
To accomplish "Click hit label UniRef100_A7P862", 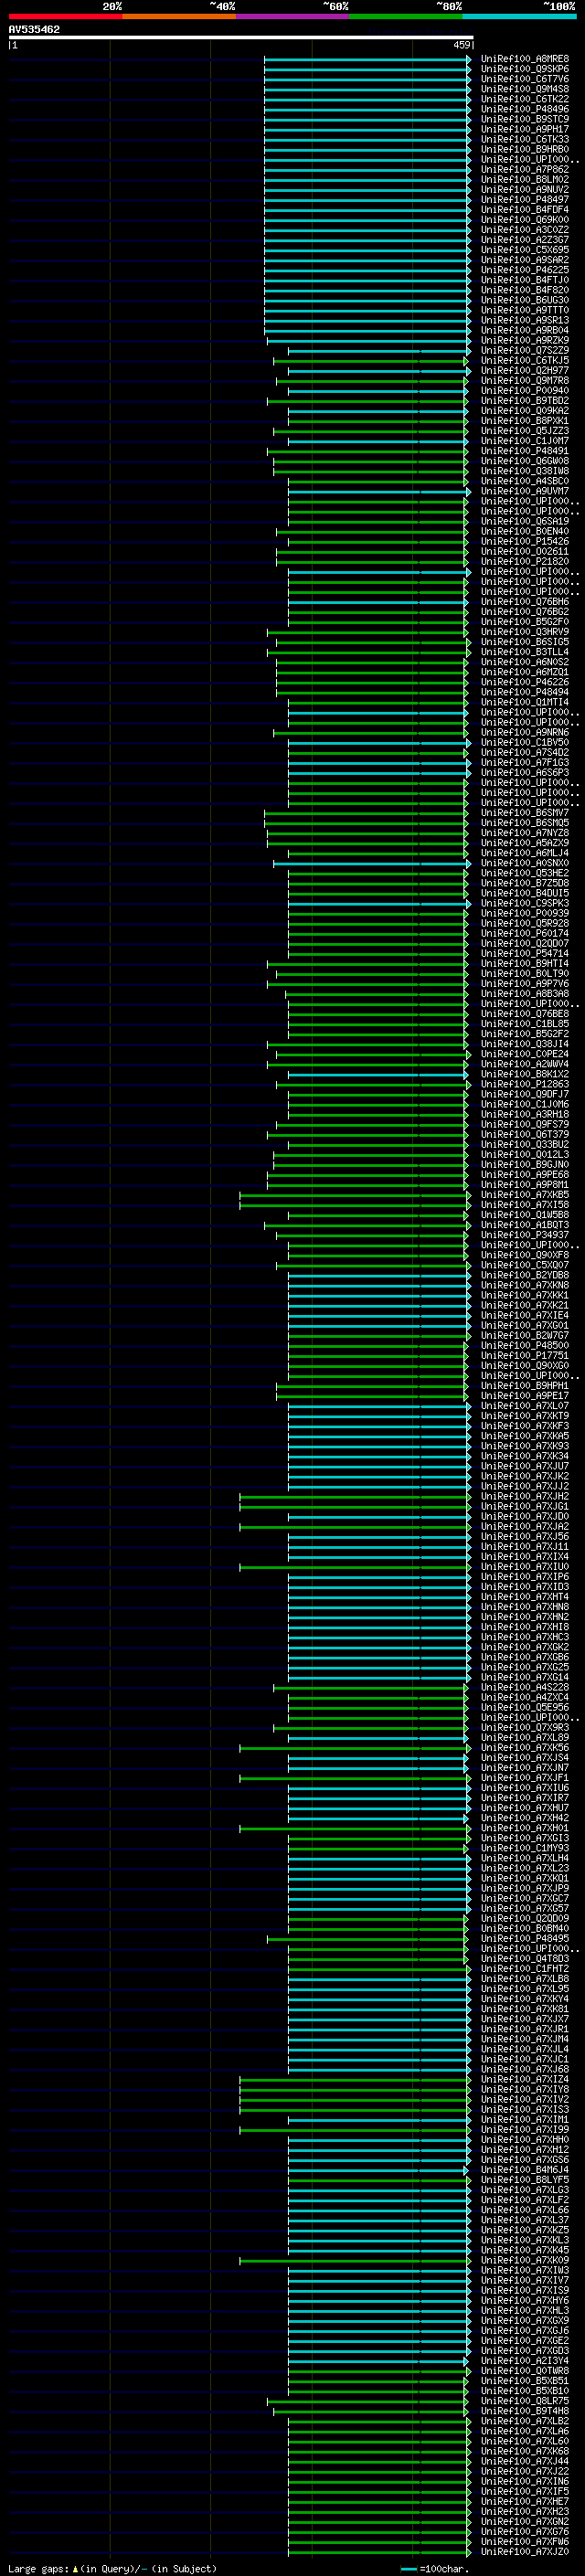I will [525, 169].
